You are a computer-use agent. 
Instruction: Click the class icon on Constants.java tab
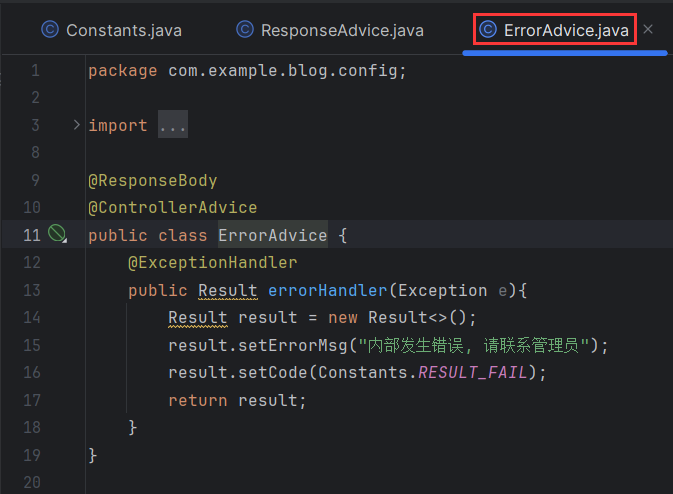coord(50,30)
